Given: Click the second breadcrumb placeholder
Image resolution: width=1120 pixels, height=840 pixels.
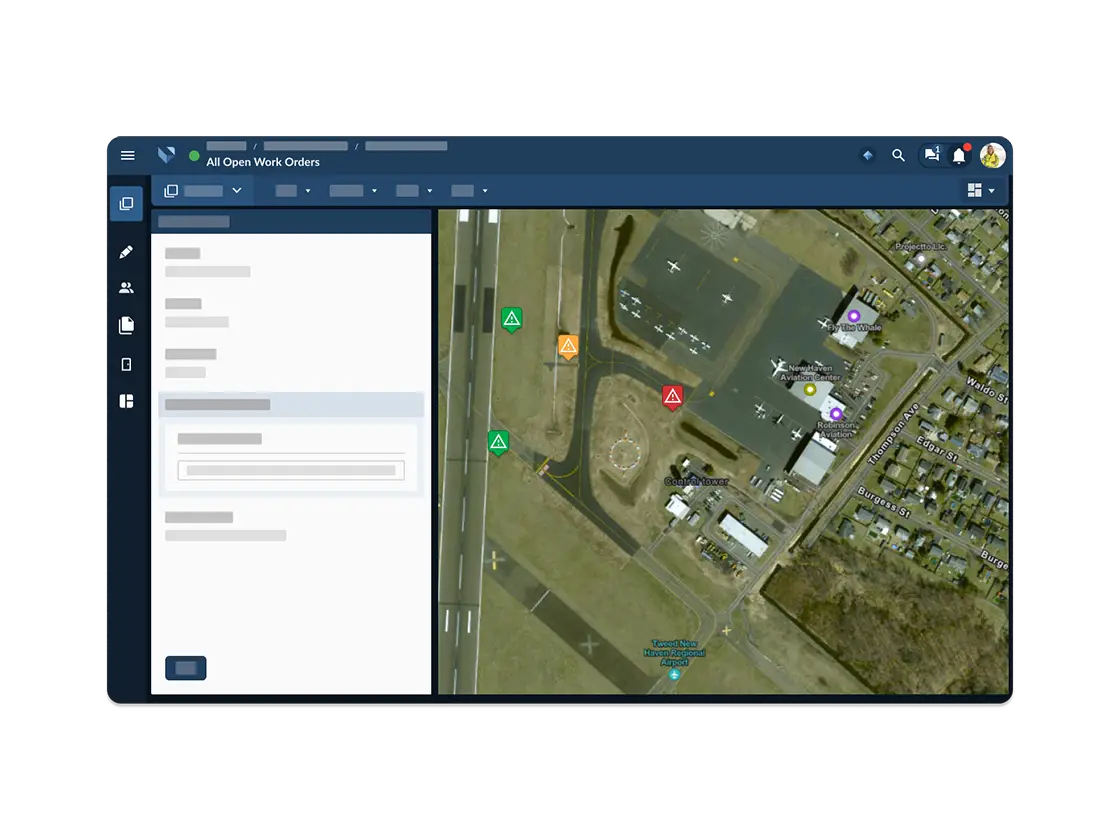Looking at the screenshot, I should [306, 146].
